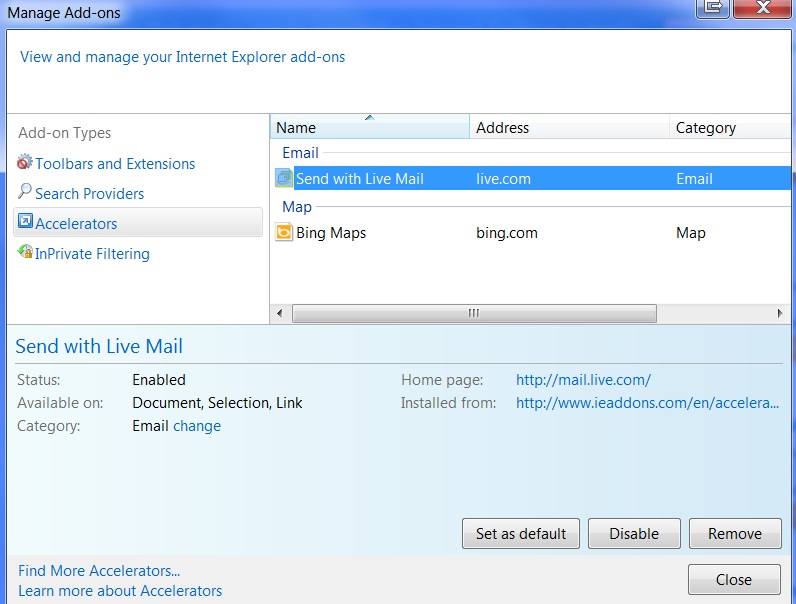Image resolution: width=796 pixels, height=604 pixels.
Task: Click Set as default button
Action: [520, 533]
